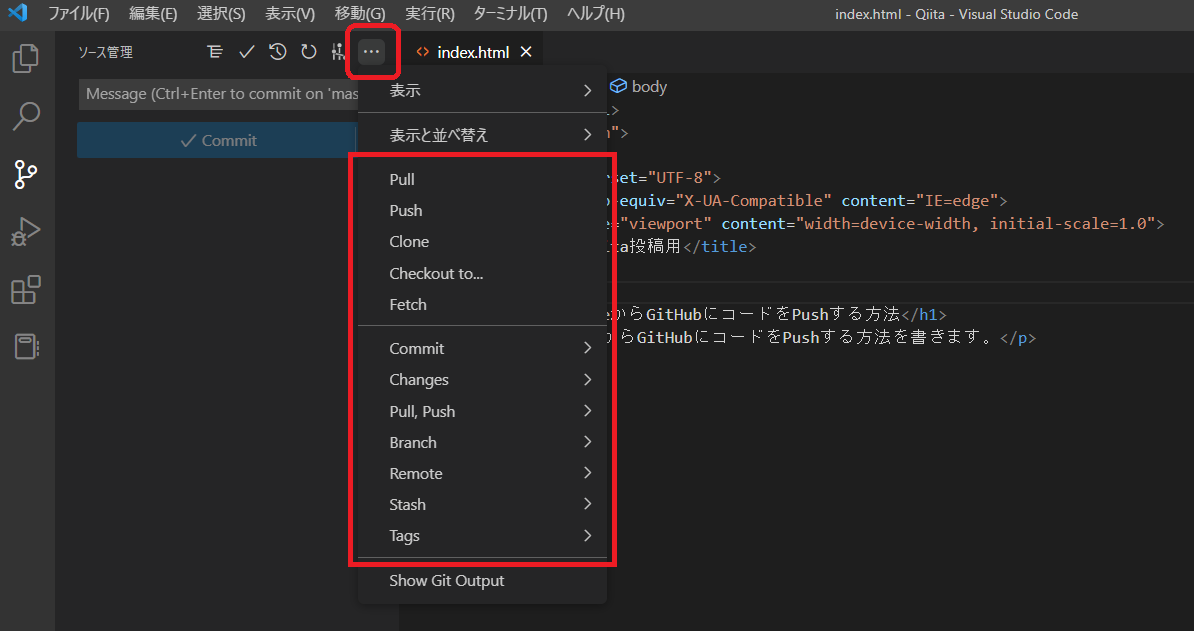This screenshot has height=631, width=1194.
Task: Open the Search panel
Action: click(25, 115)
